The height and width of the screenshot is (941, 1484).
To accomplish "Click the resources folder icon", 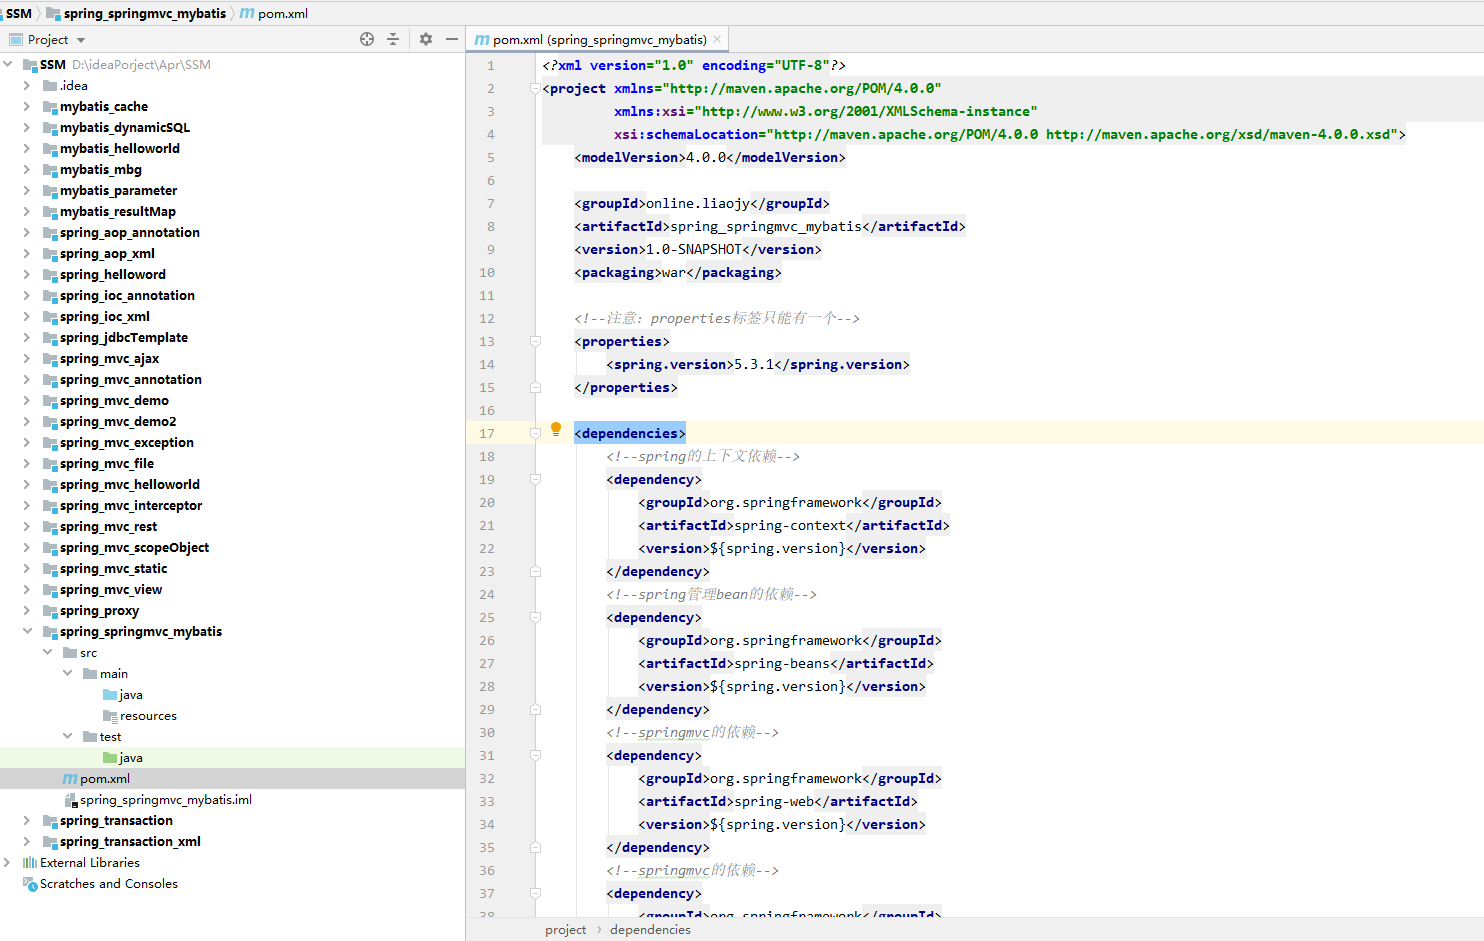I will pos(110,715).
